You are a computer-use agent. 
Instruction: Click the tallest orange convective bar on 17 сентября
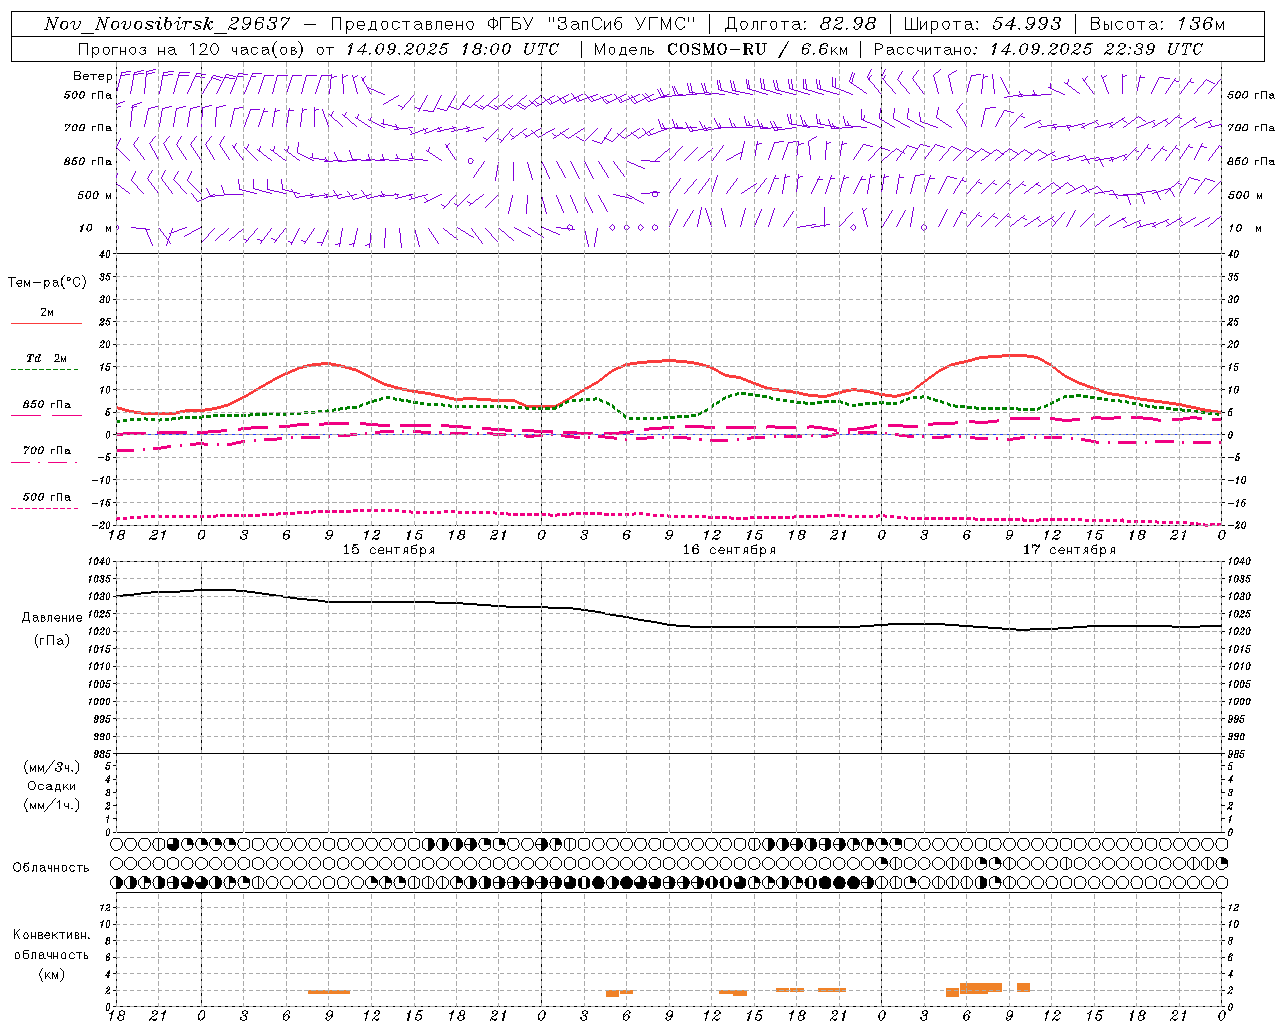click(x=981, y=988)
